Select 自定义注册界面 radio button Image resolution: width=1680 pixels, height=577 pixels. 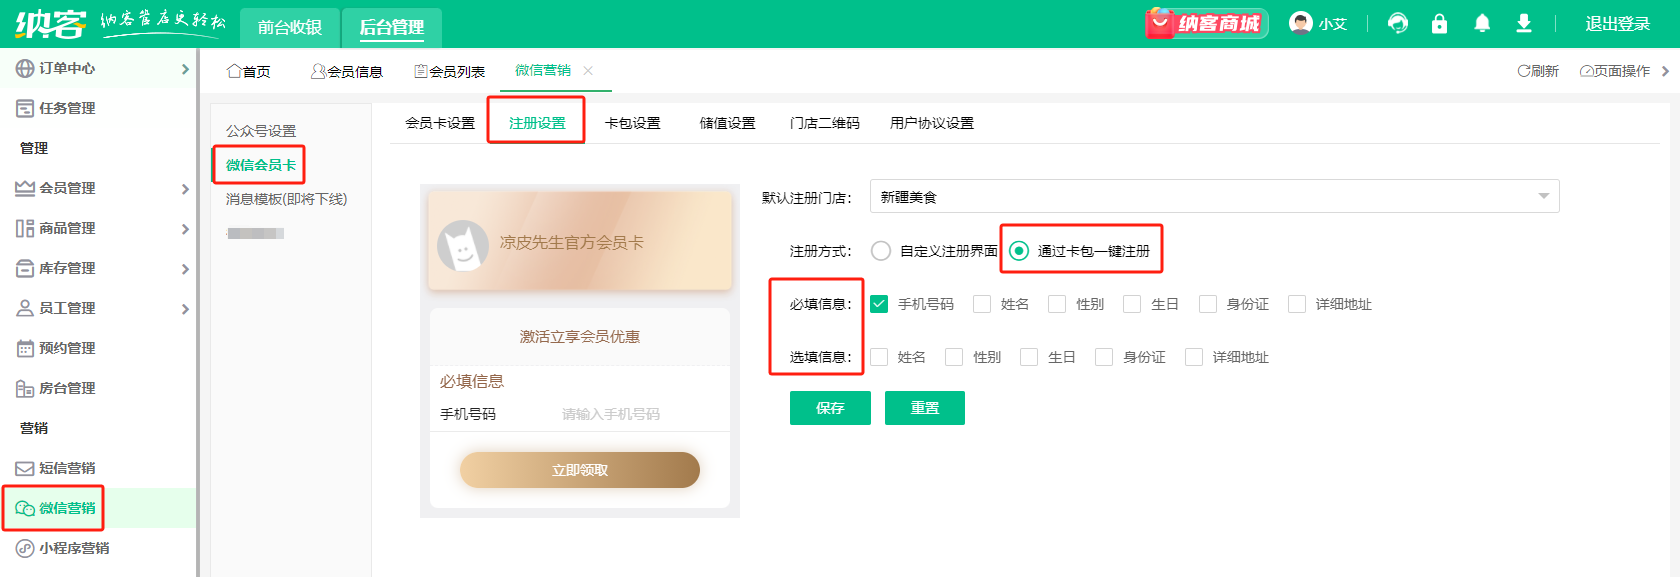[881, 251]
